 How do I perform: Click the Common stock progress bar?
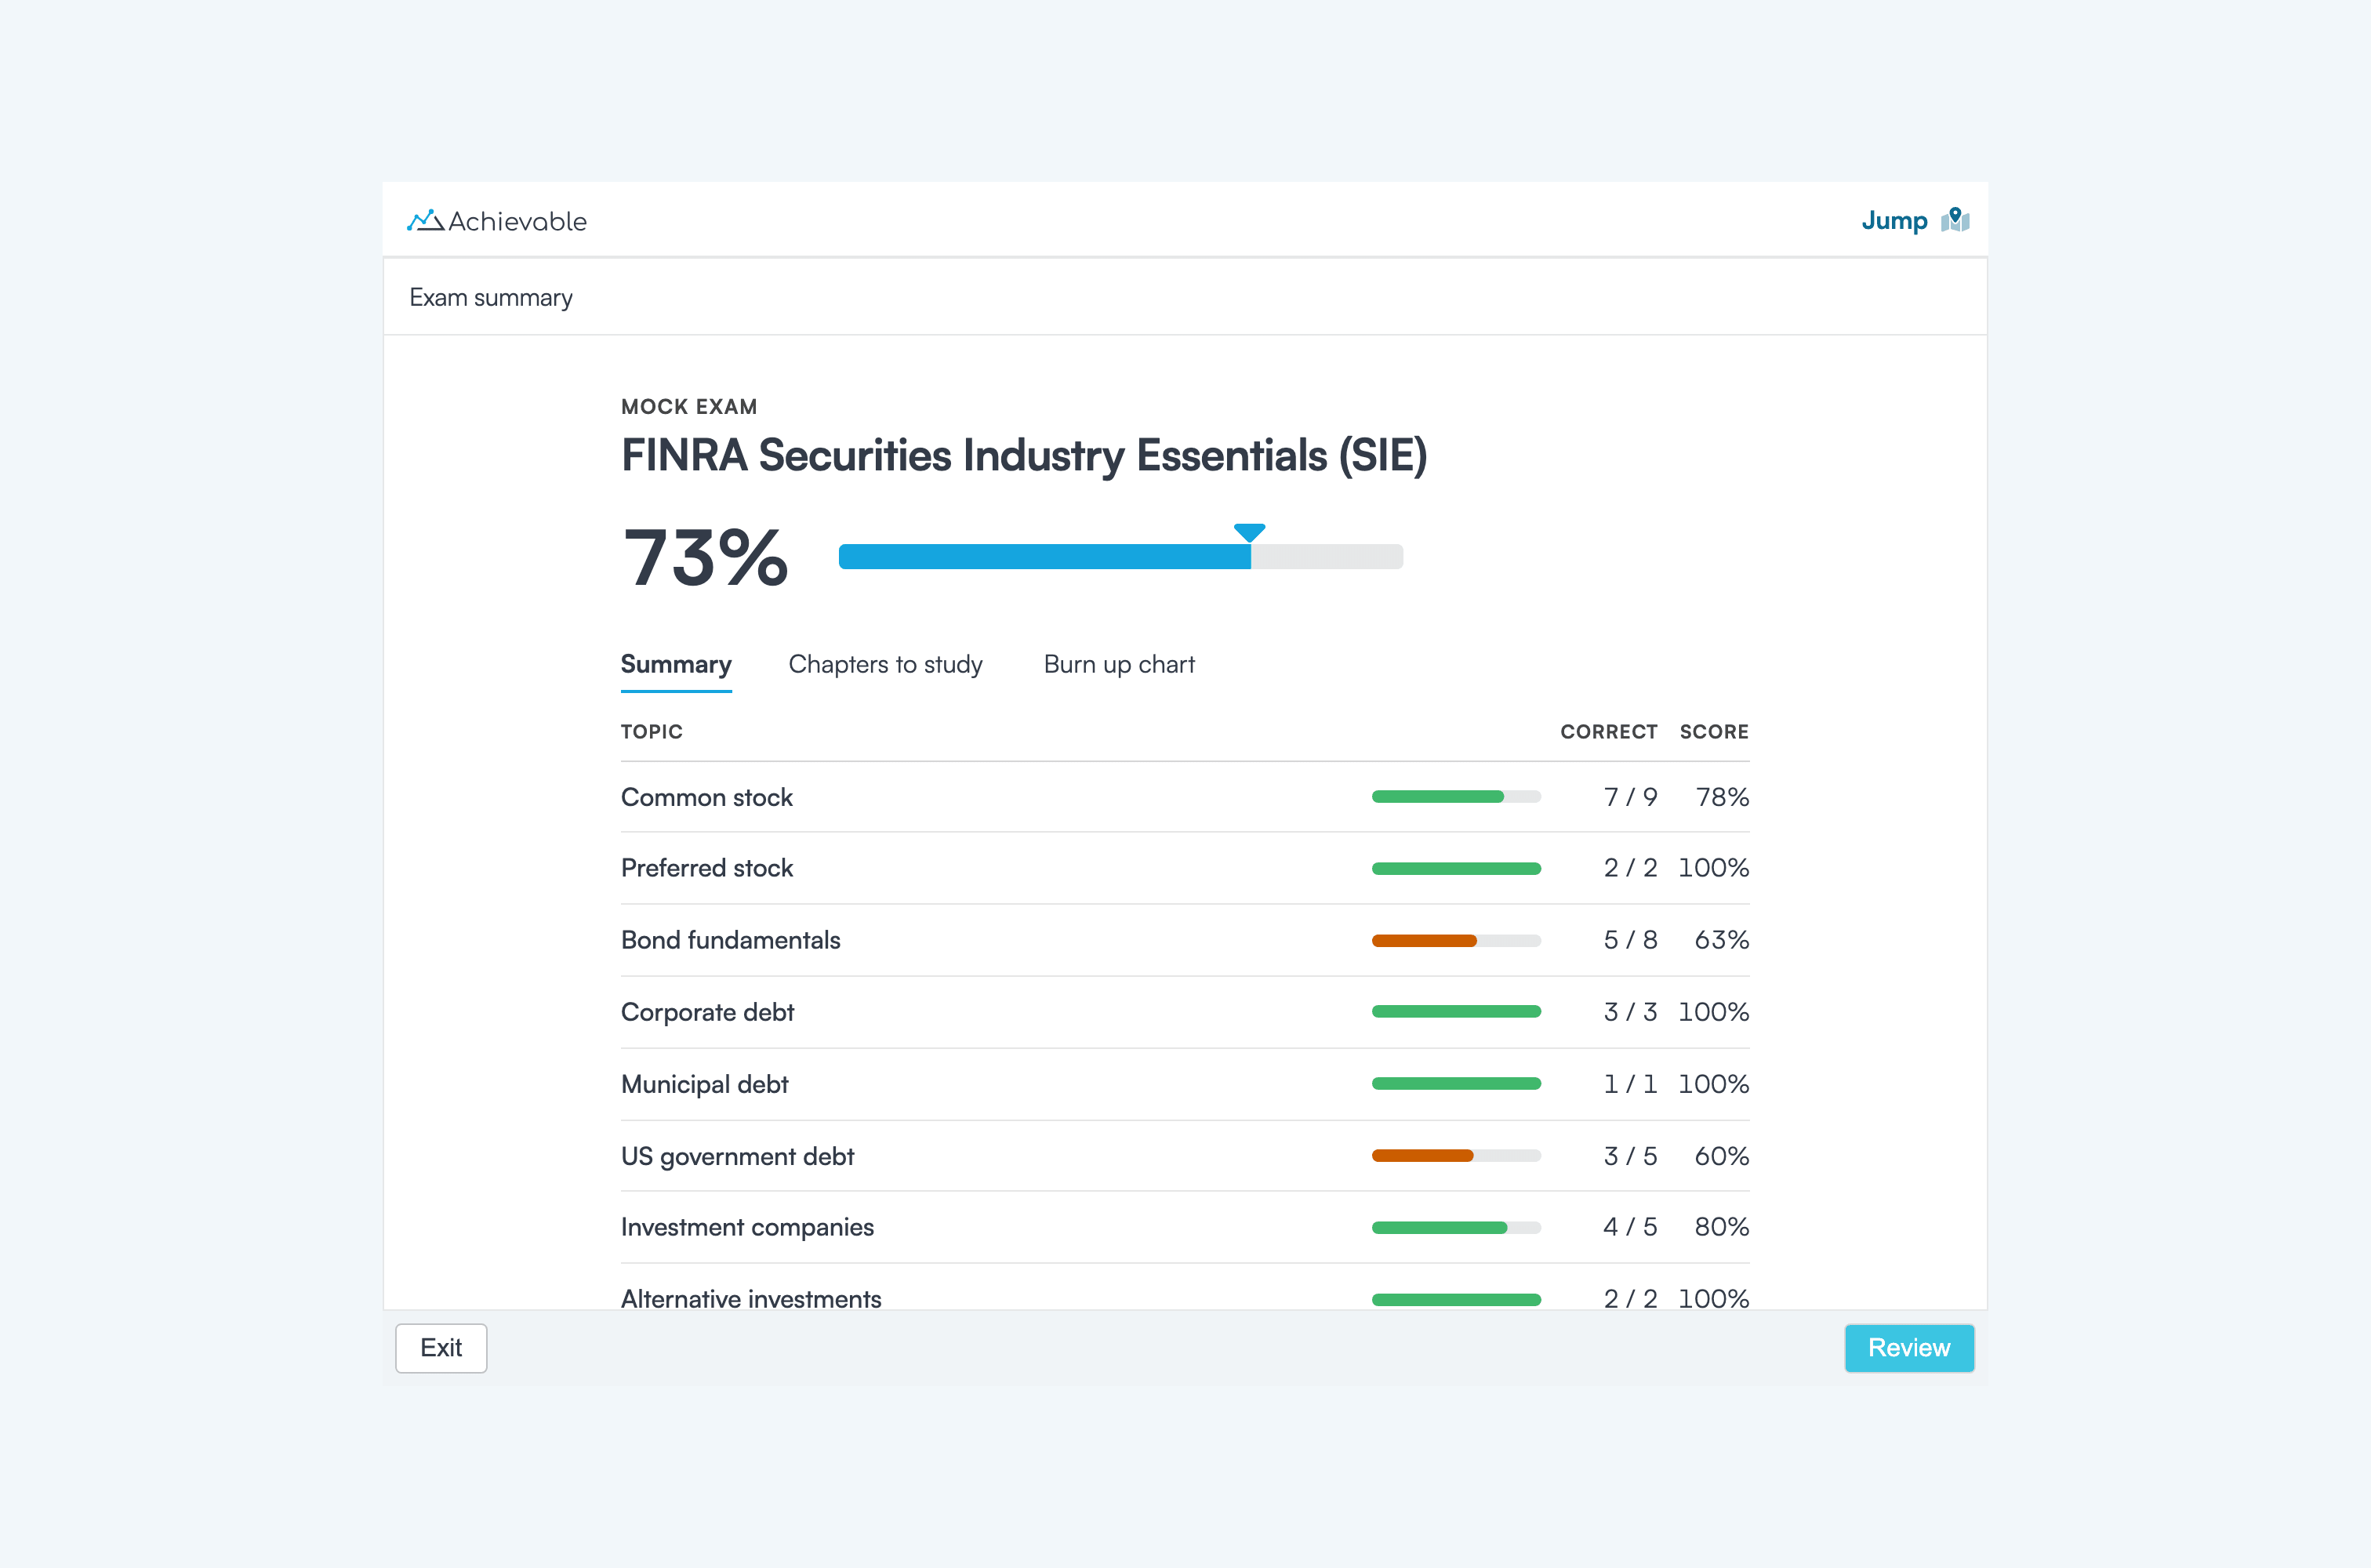1456,797
